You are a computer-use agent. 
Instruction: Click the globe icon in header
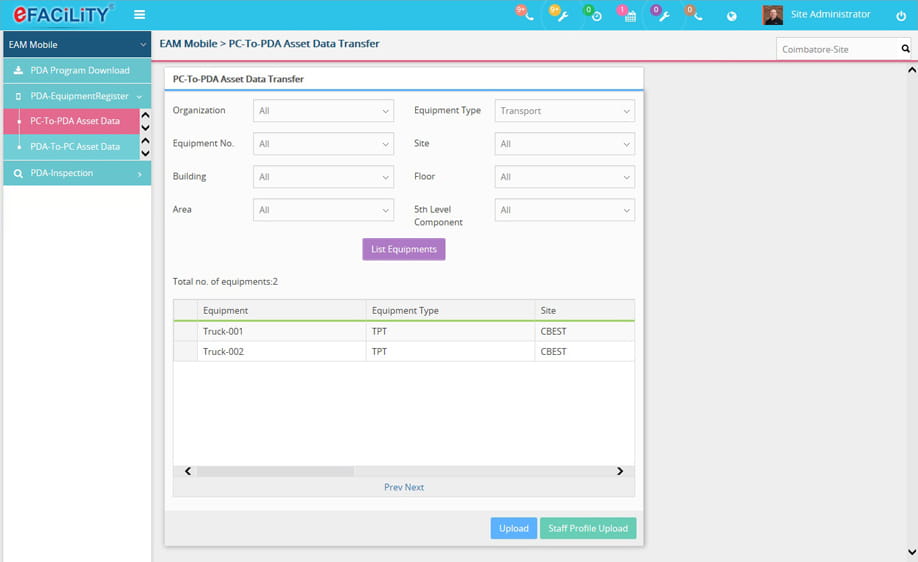731,16
